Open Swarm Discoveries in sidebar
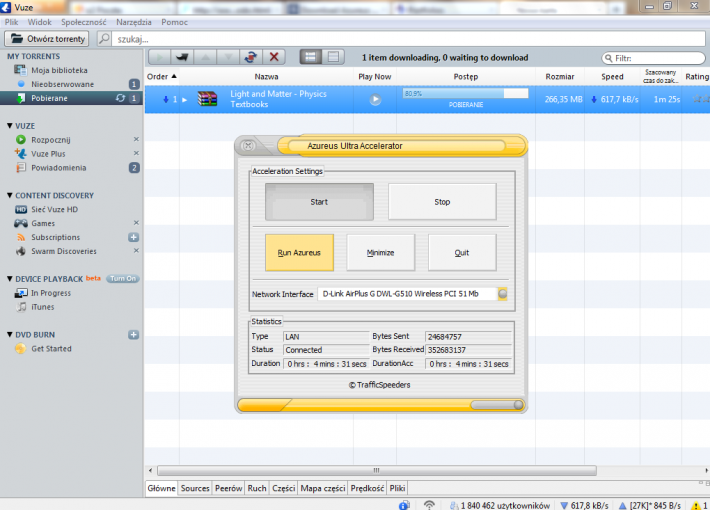Image resolution: width=710 pixels, height=510 pixels. (x=63, y=251)
